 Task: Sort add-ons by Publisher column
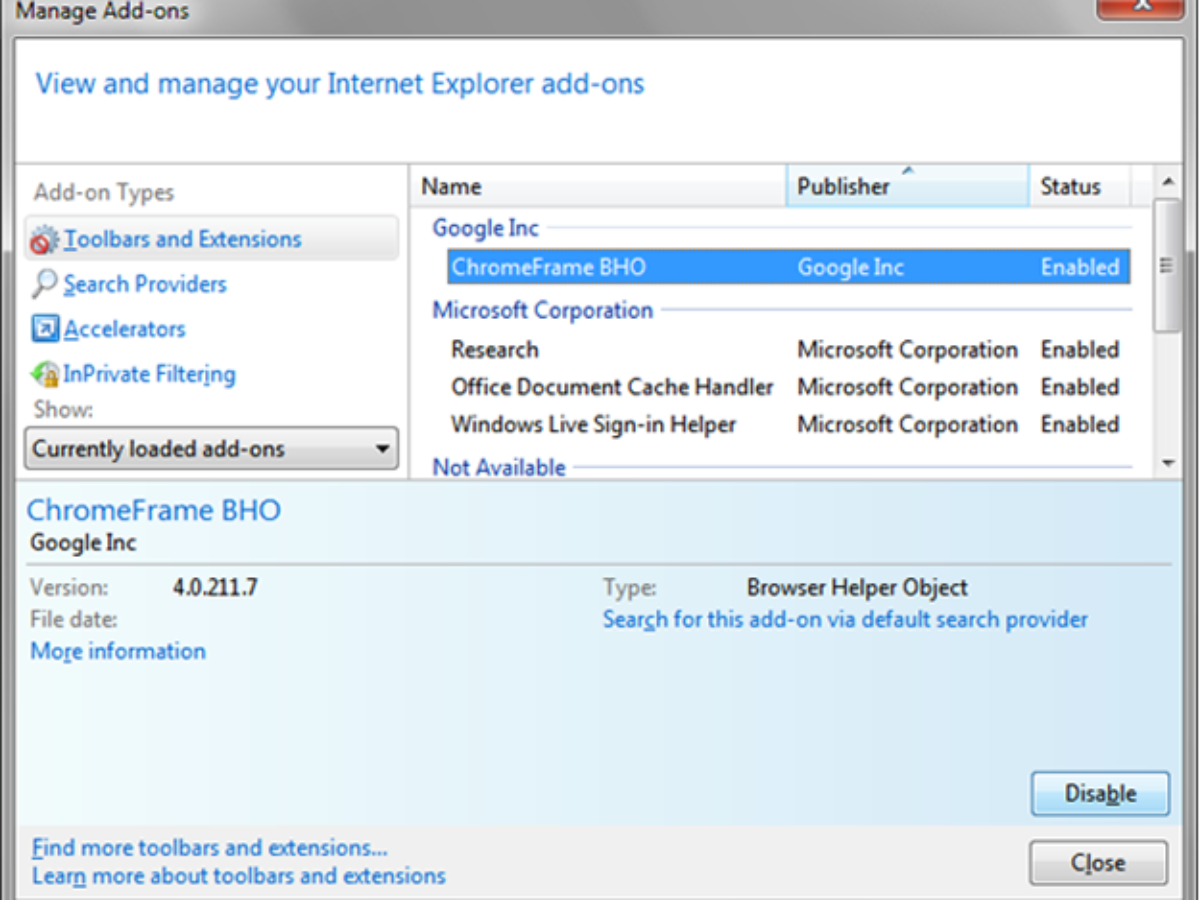(906, 186)
